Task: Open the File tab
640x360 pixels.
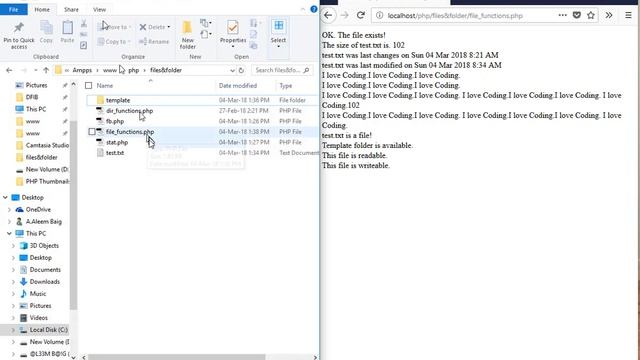Action: (13, 9)
